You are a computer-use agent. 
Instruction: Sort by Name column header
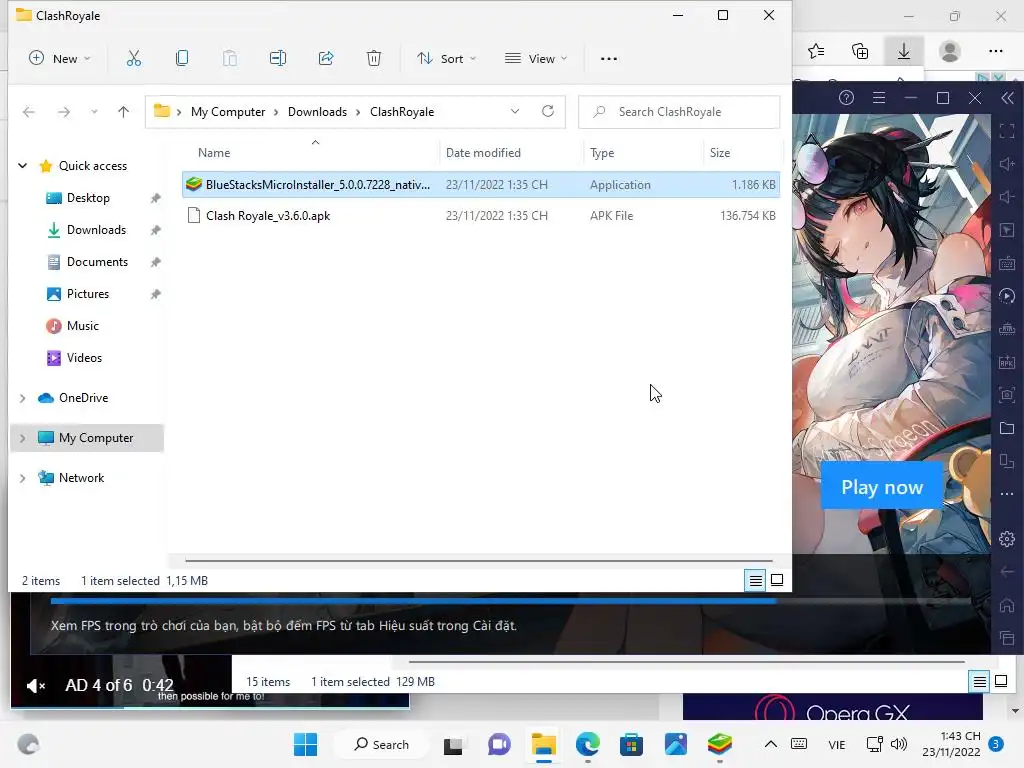[x=214, y=153]
